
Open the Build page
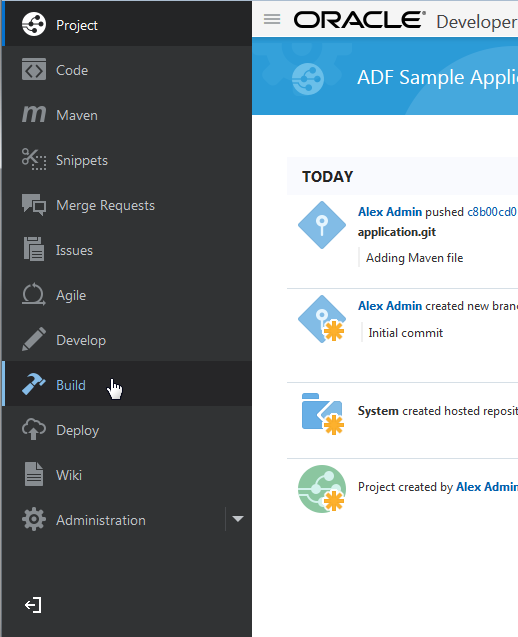(x=127, y=384)
